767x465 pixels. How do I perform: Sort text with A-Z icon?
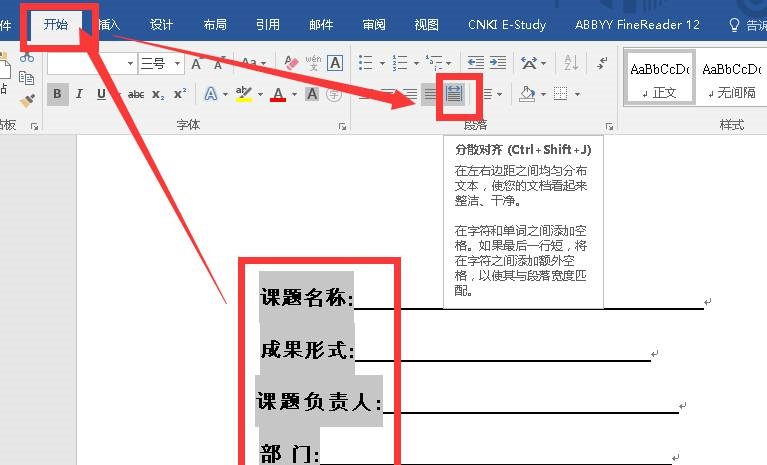(x=571, y=63)
